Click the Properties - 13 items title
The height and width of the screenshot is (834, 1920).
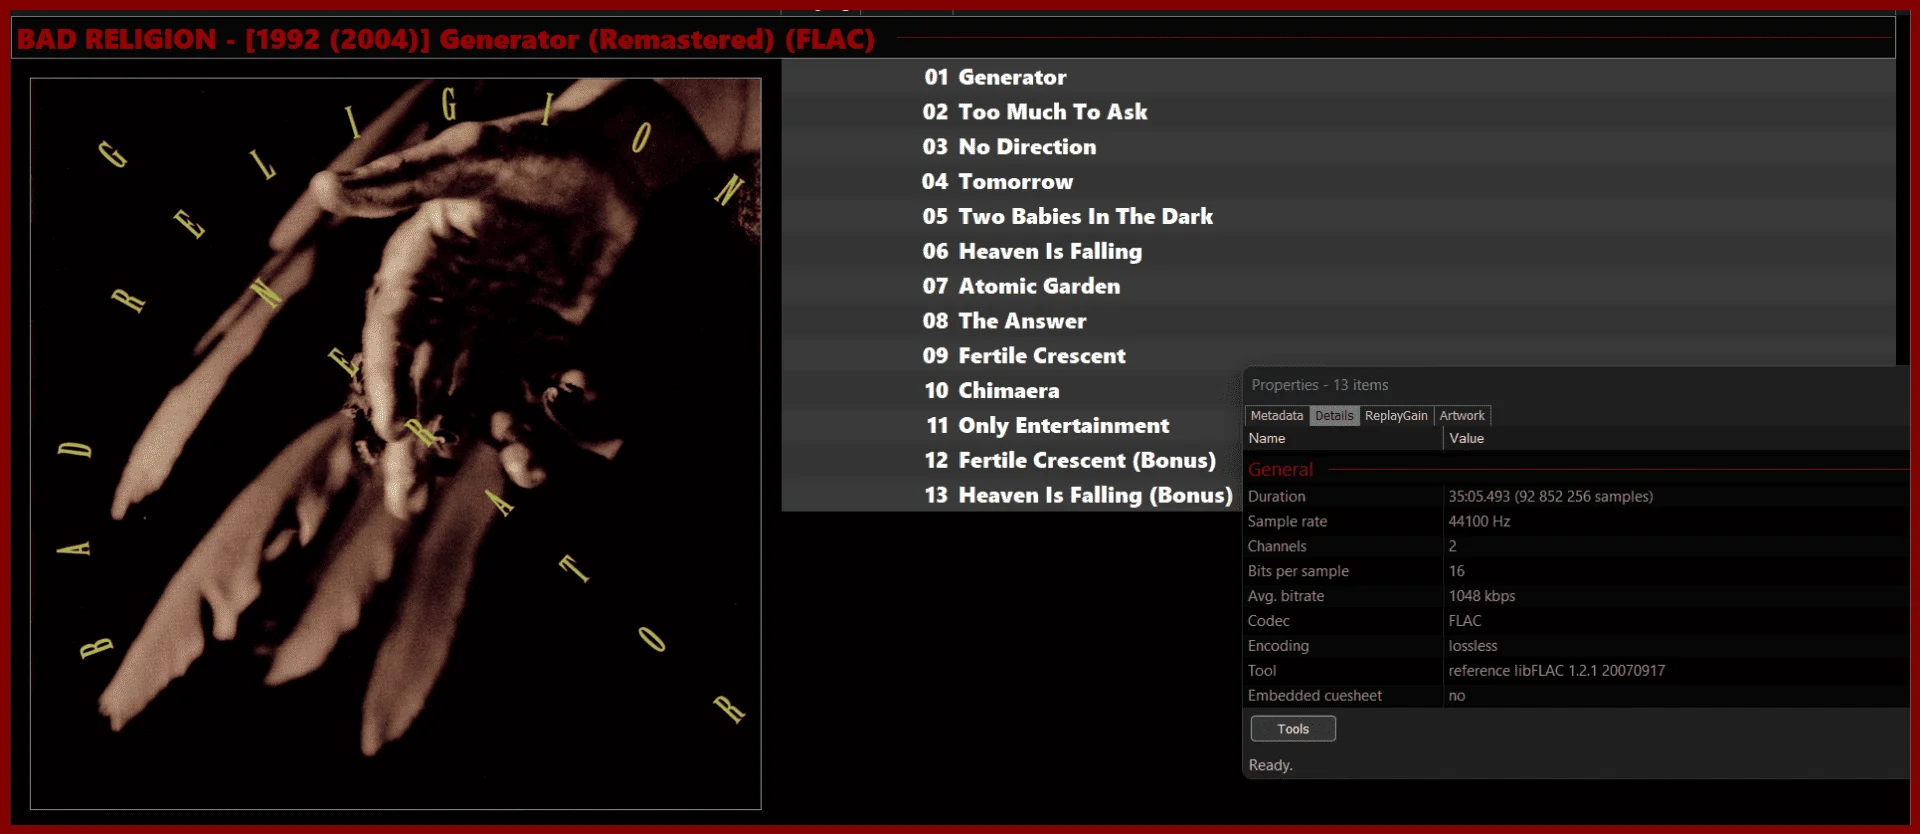(x=1320, y=385)
